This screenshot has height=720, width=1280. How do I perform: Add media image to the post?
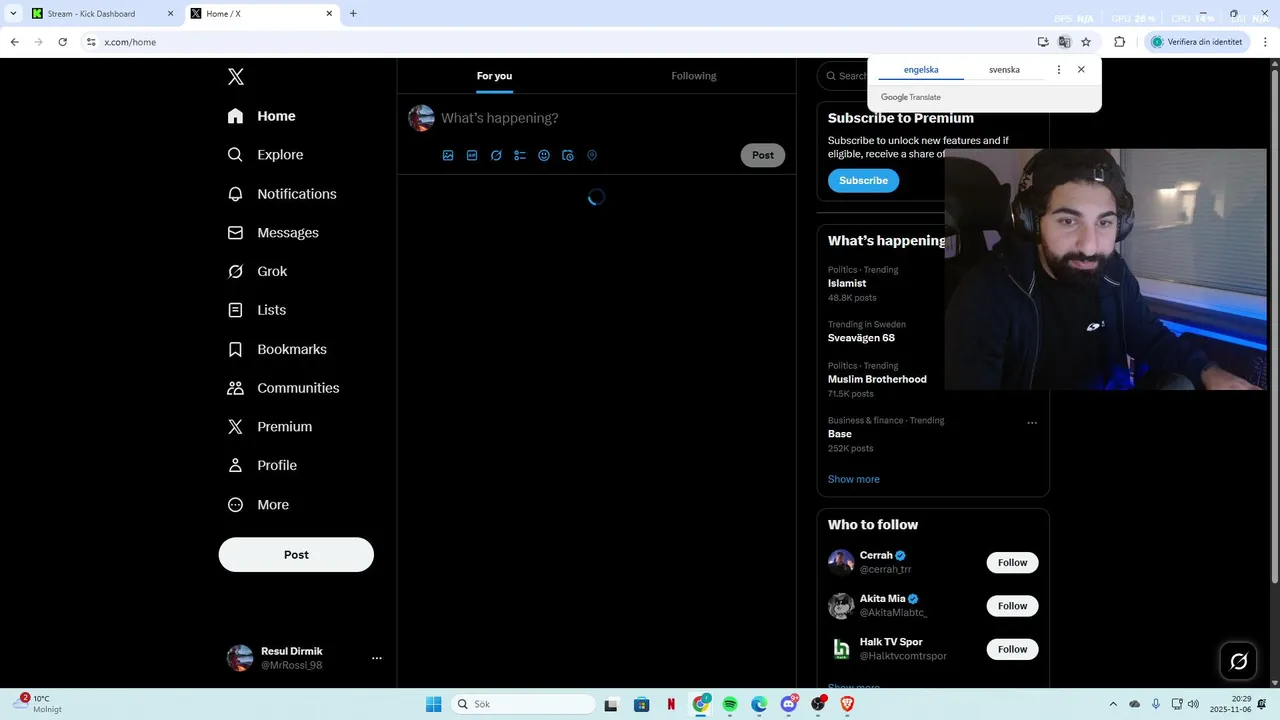click(x=448, y=155)
